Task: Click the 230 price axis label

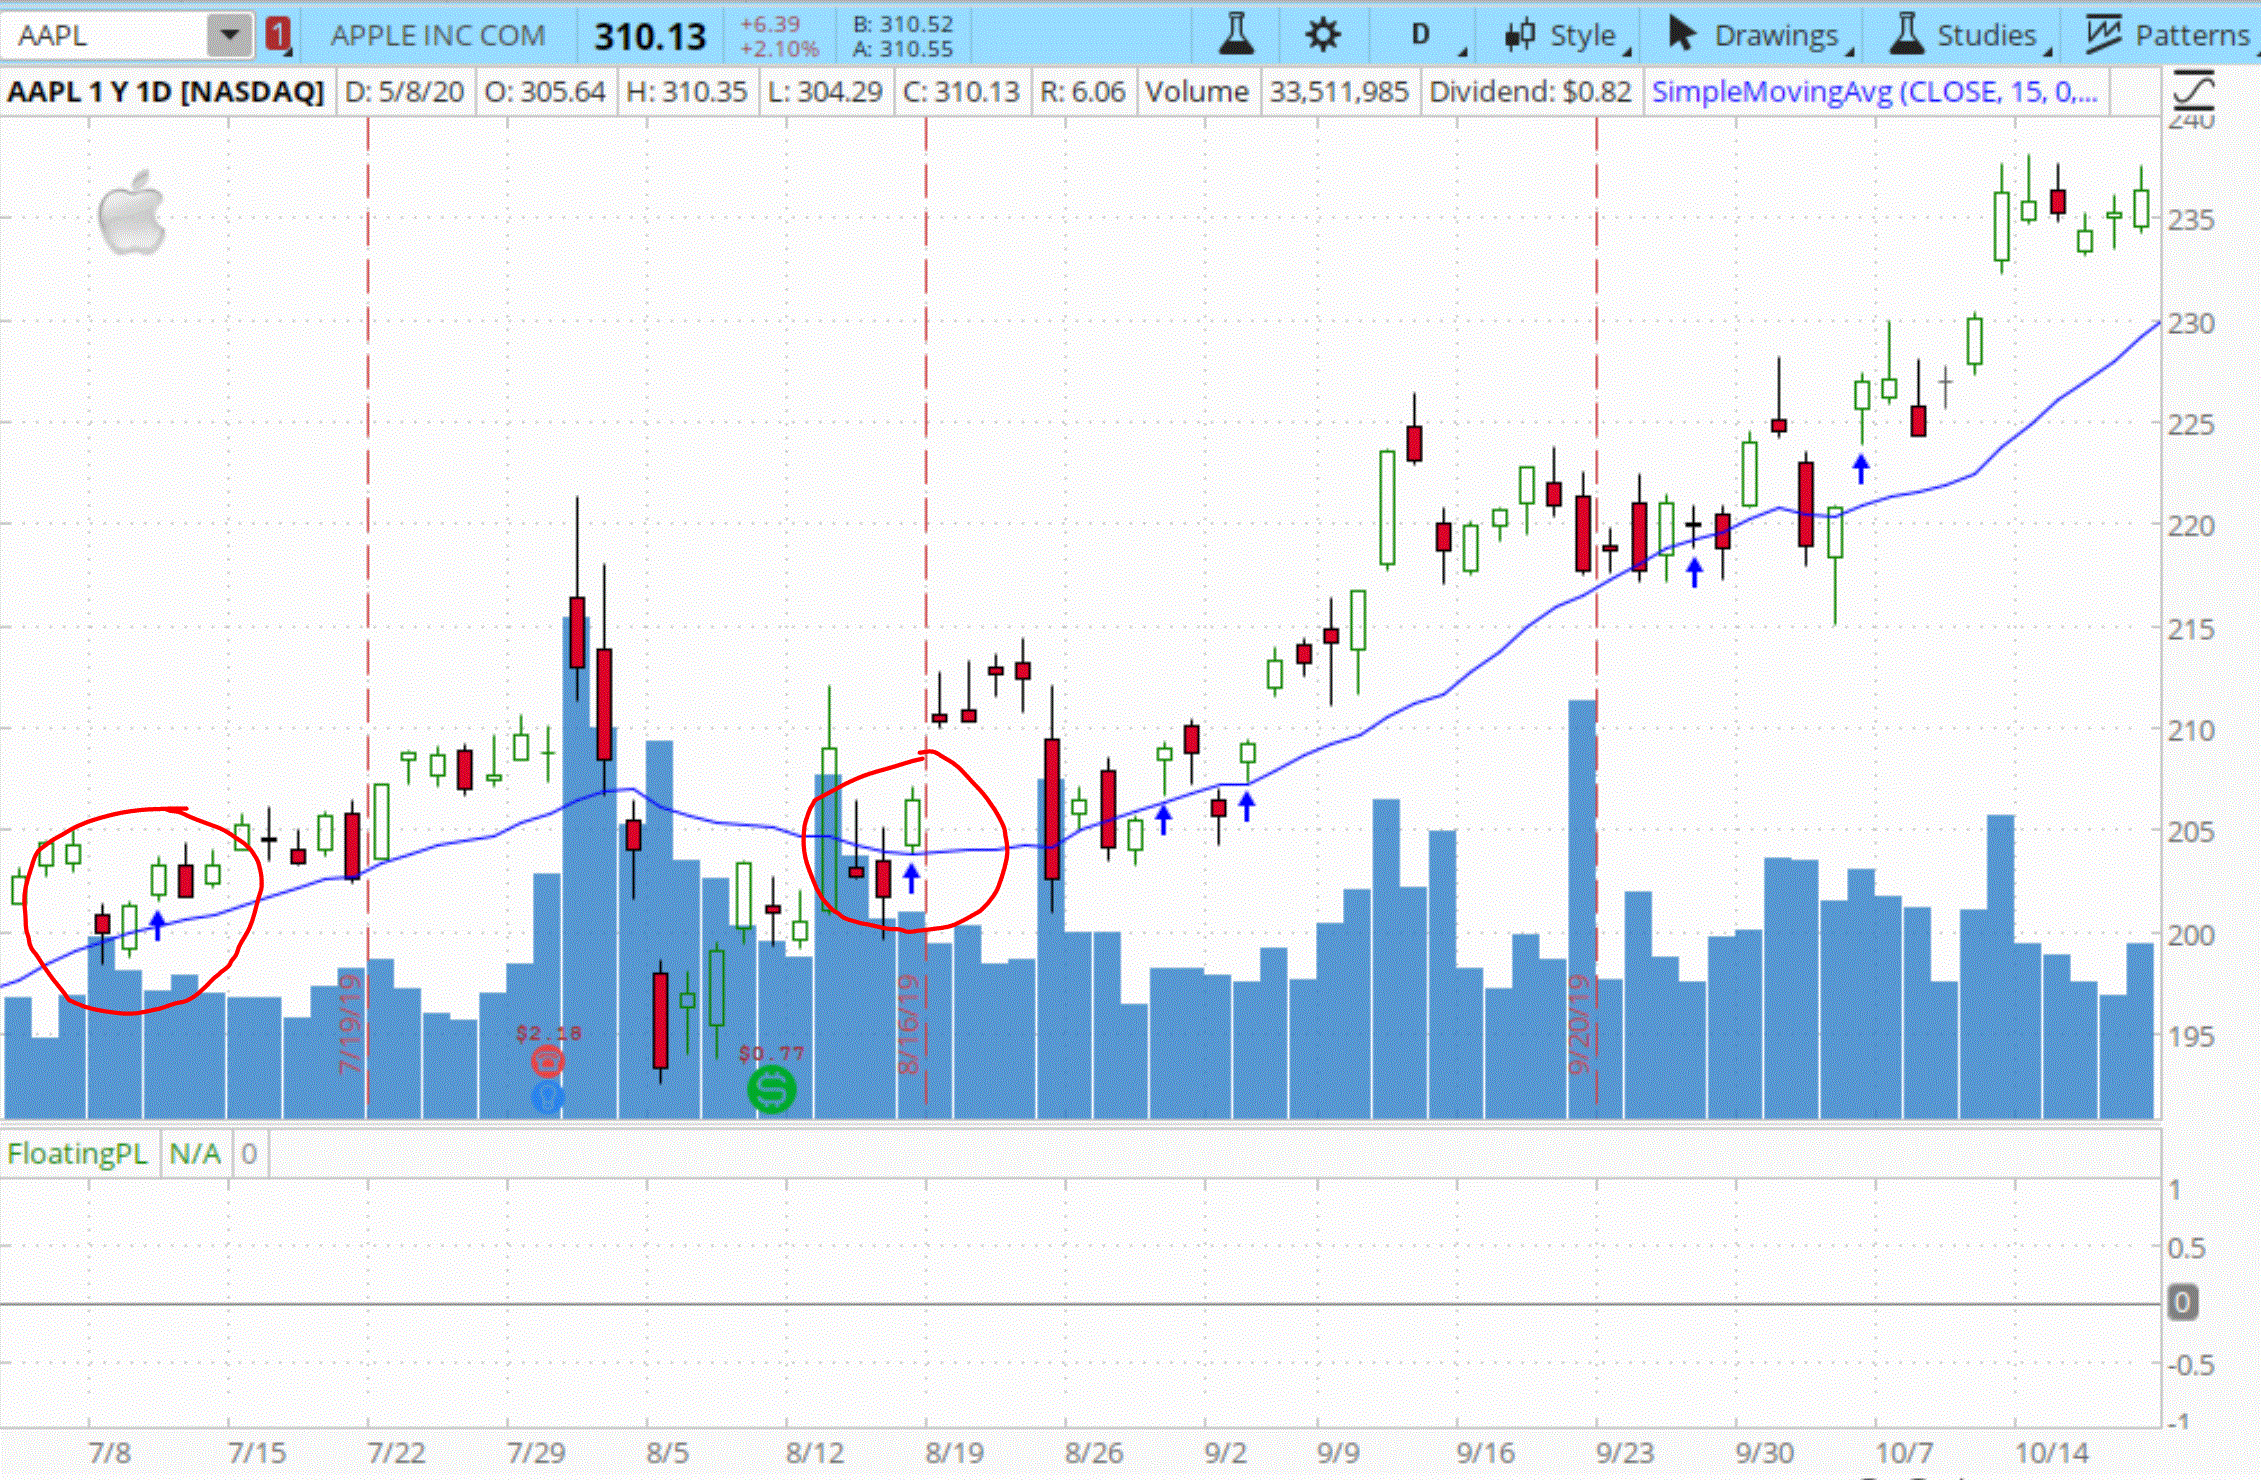Action: [2191, 323]
